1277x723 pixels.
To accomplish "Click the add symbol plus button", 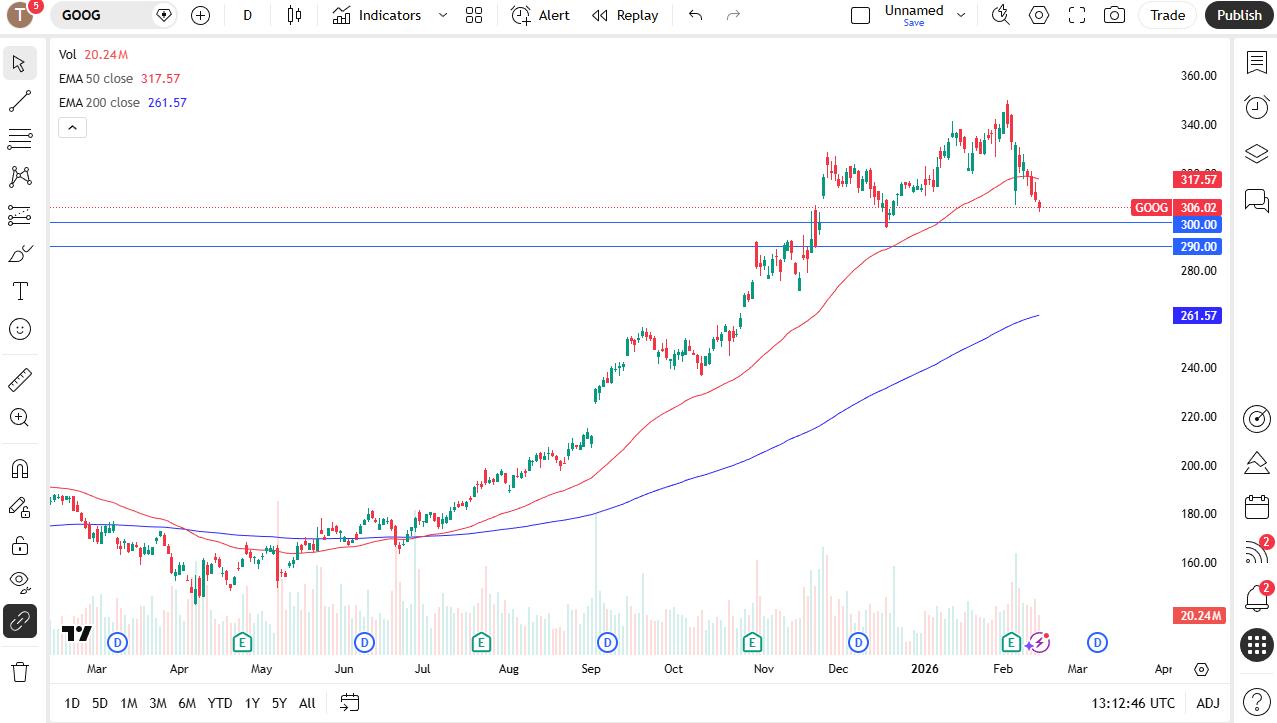I will click(x=201, y=15).
